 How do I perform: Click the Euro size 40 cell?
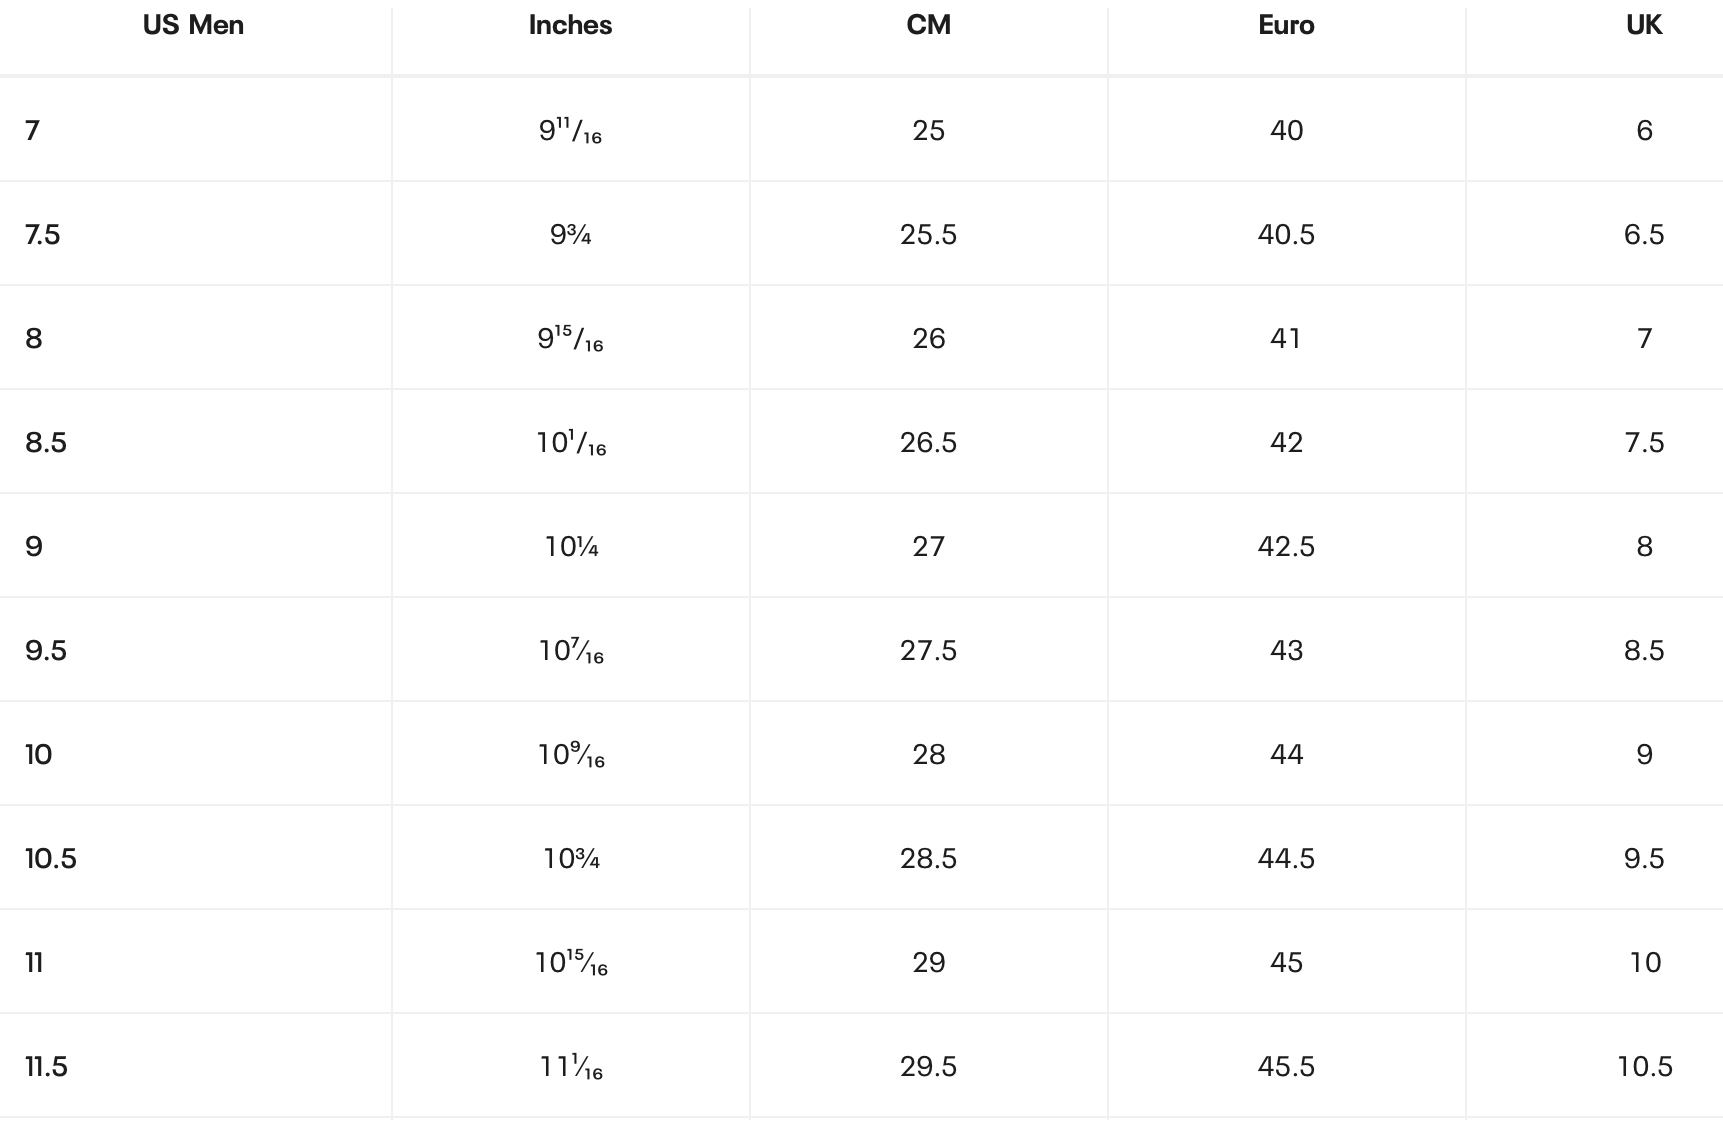coord(1286,130)
